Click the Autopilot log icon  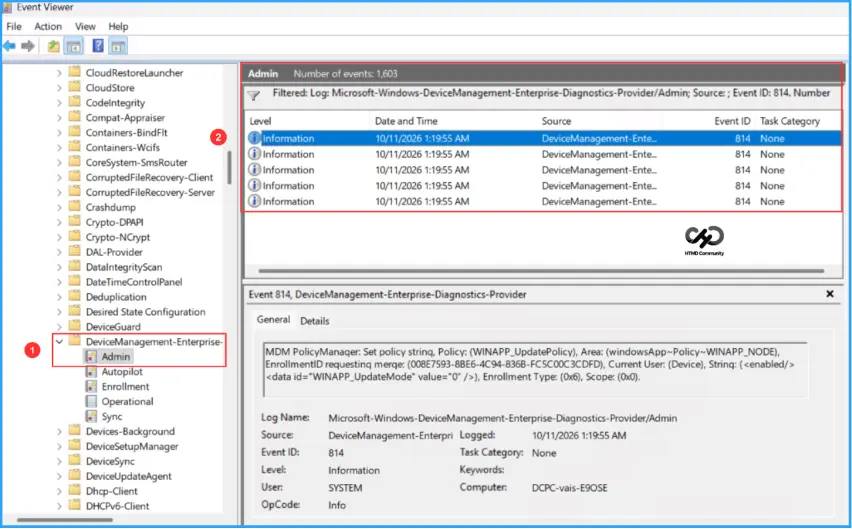click(91, 371)
